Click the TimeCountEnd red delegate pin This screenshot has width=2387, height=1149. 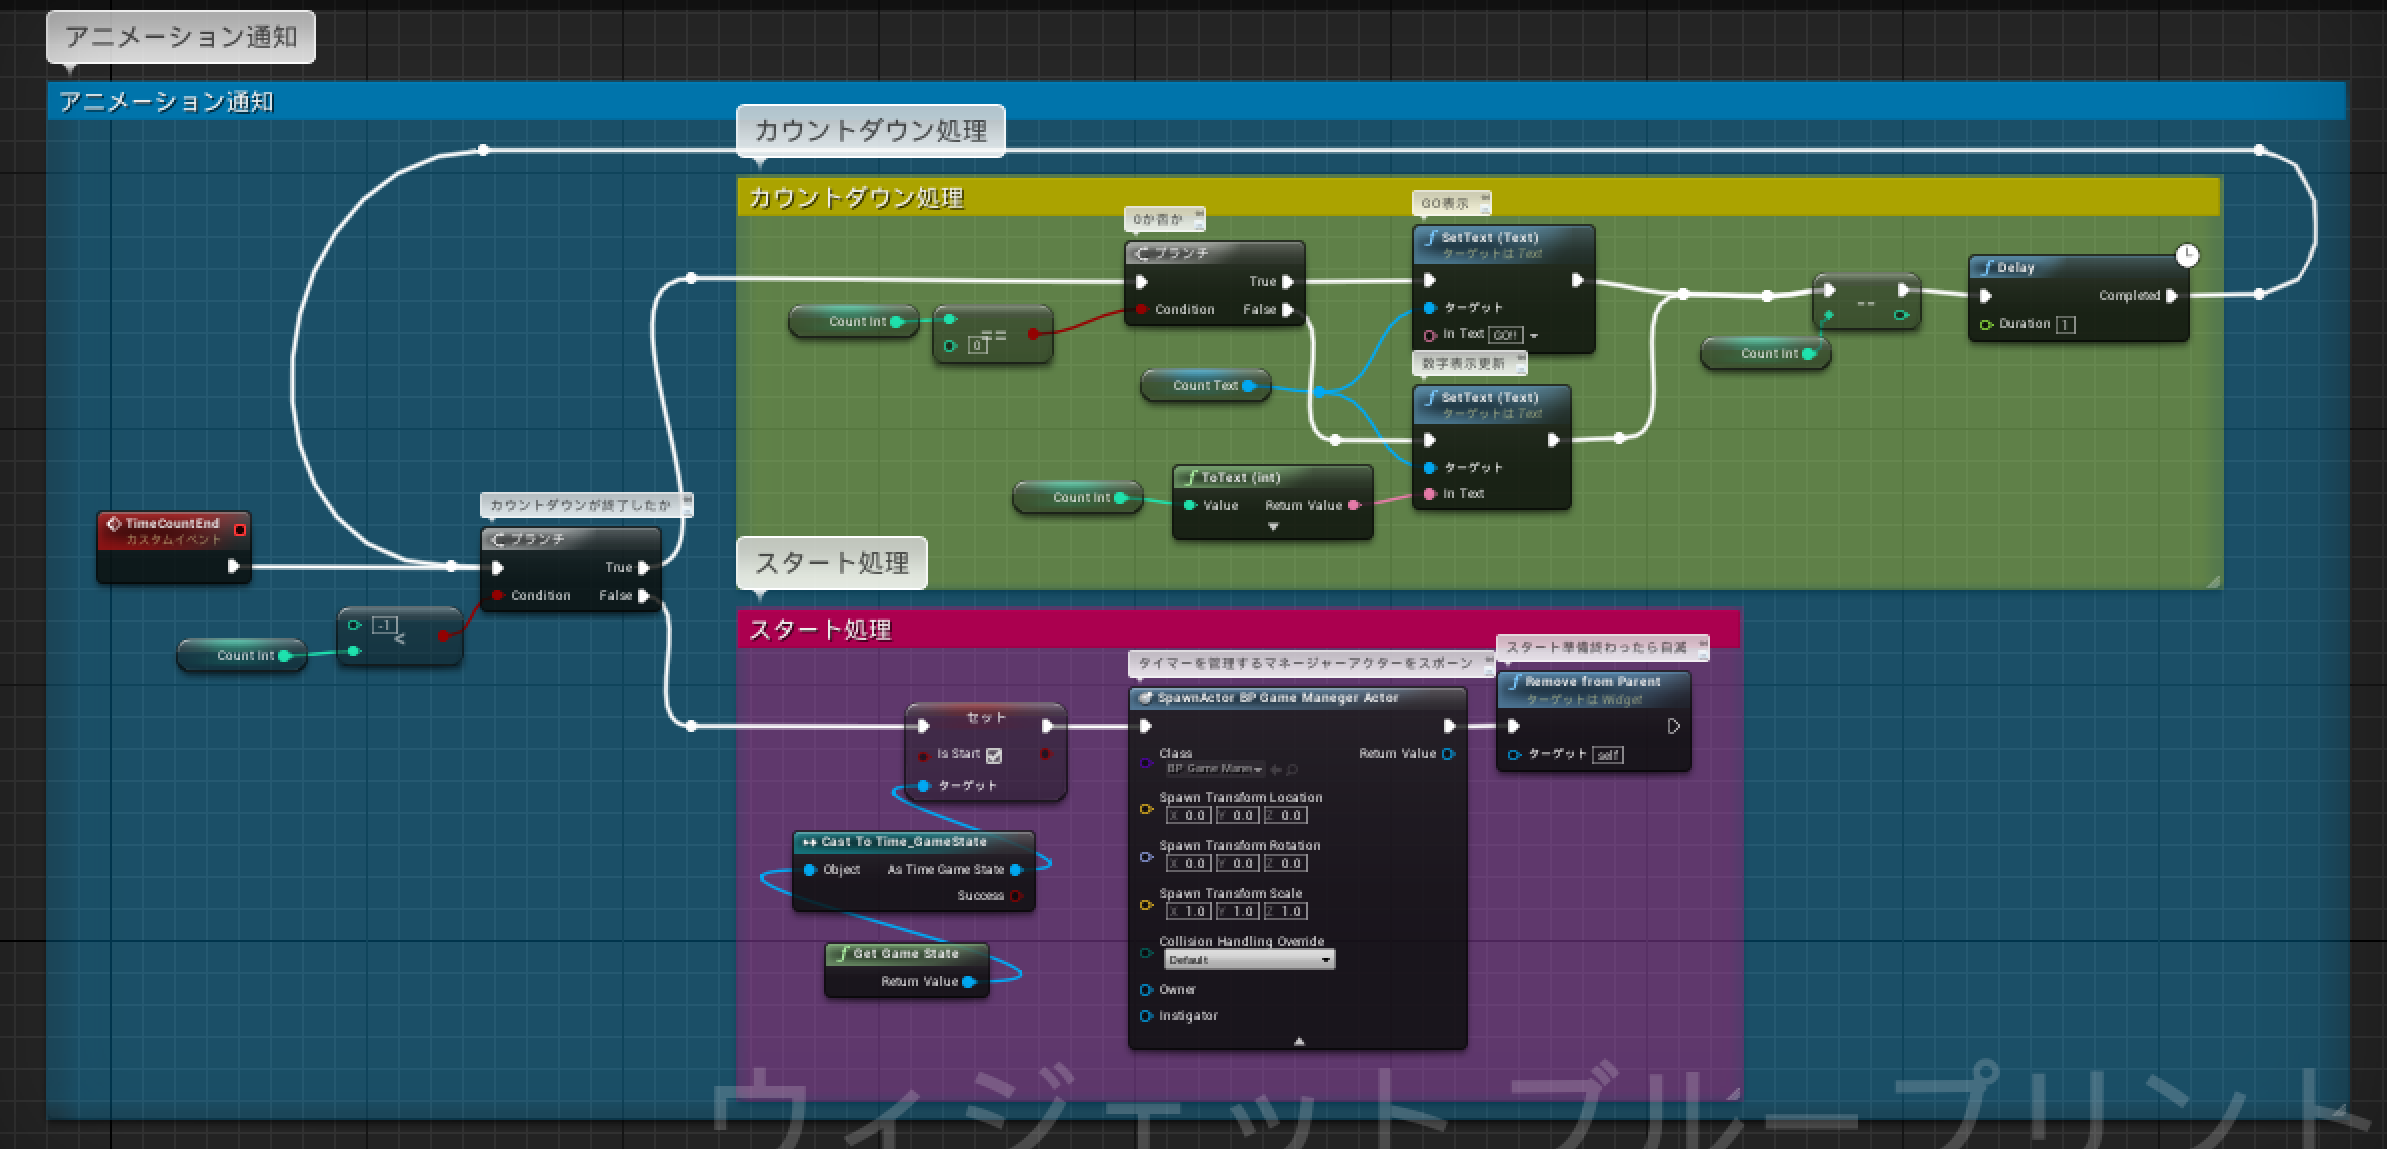[240, 530]
